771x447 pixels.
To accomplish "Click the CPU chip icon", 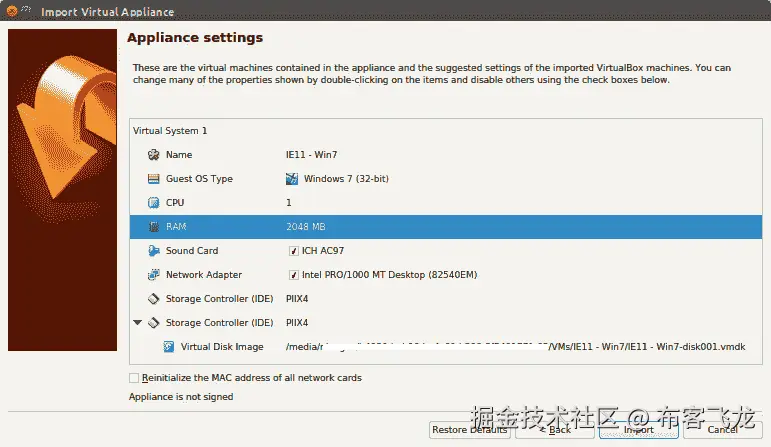I will tap(153, 203).
